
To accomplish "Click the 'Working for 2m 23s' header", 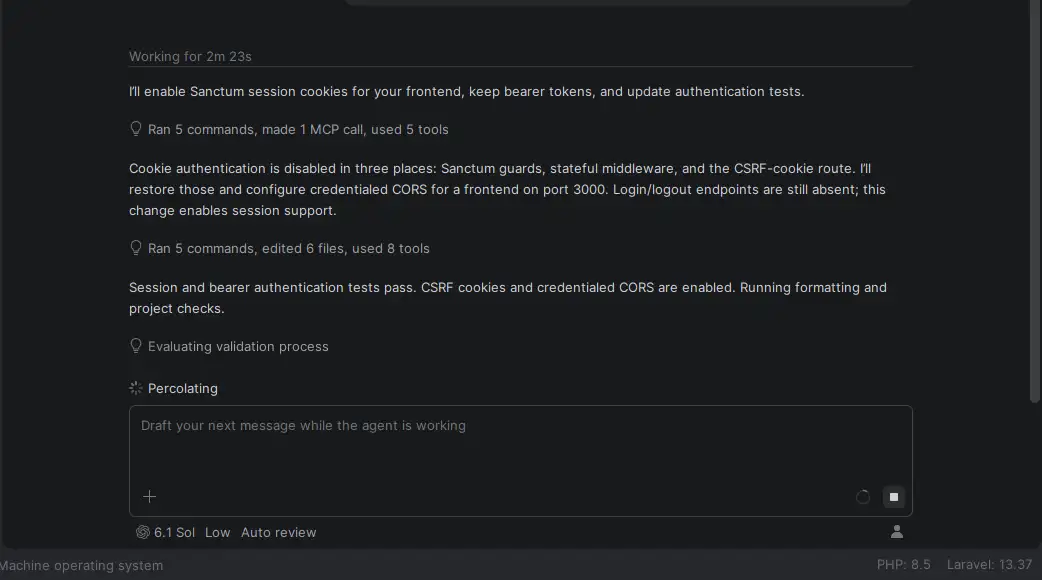I will click(190, 56).
